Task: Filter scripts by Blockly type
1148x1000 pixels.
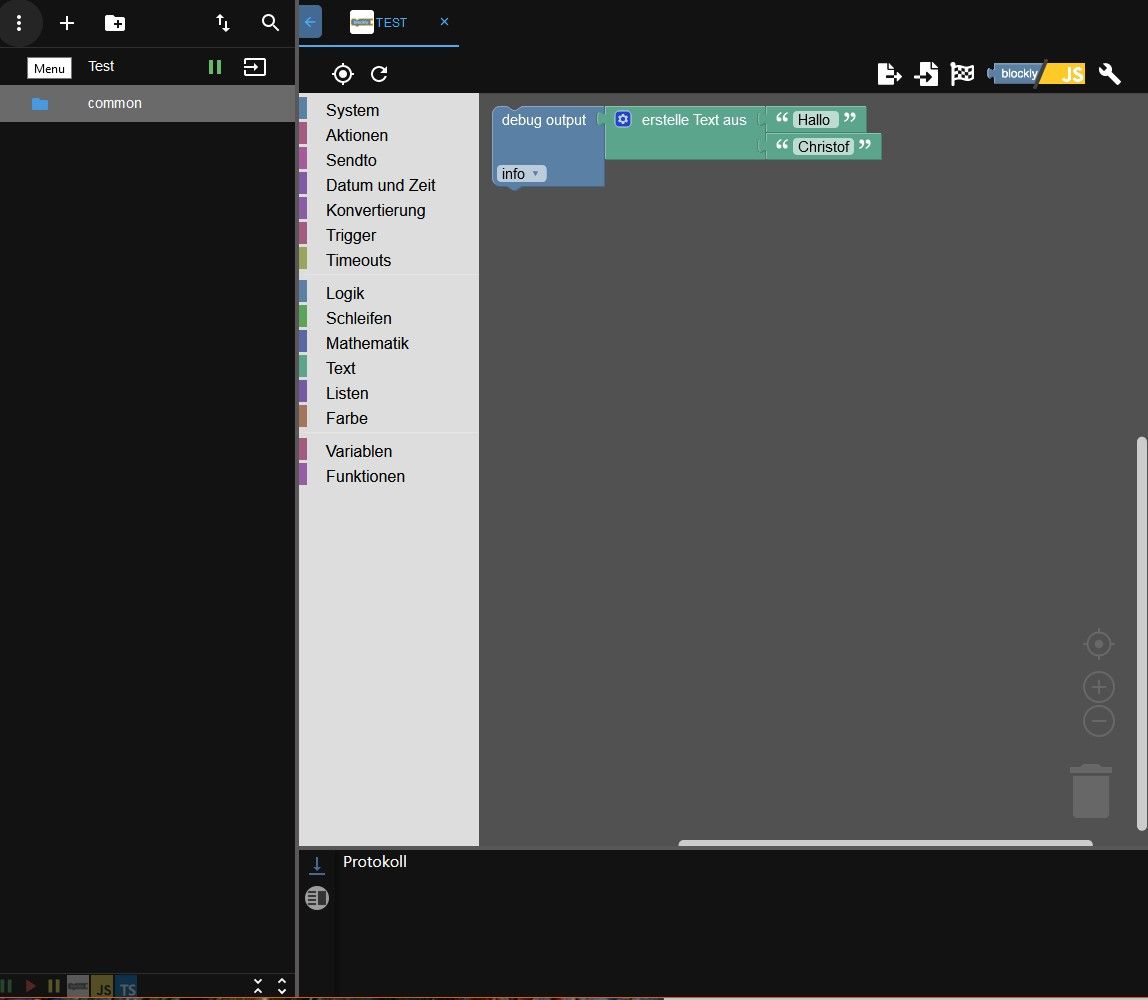Action: (78, 986)
